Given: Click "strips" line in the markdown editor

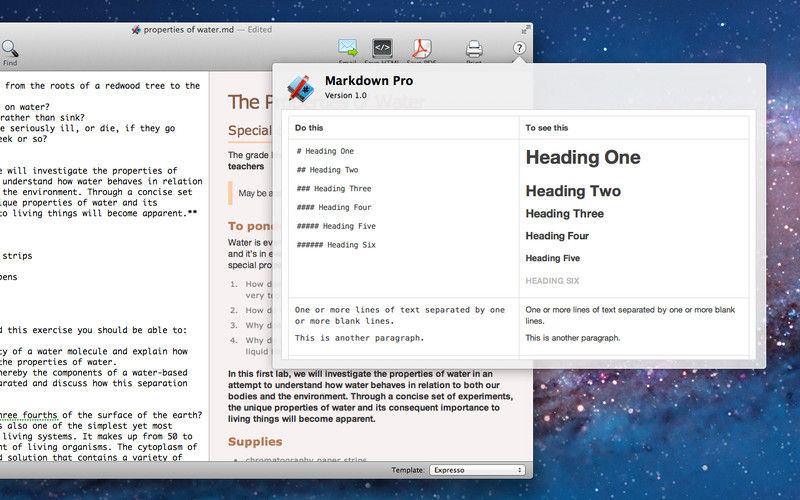Looking at the screenshot, I should pyautogui.click(x=16, y=256).
